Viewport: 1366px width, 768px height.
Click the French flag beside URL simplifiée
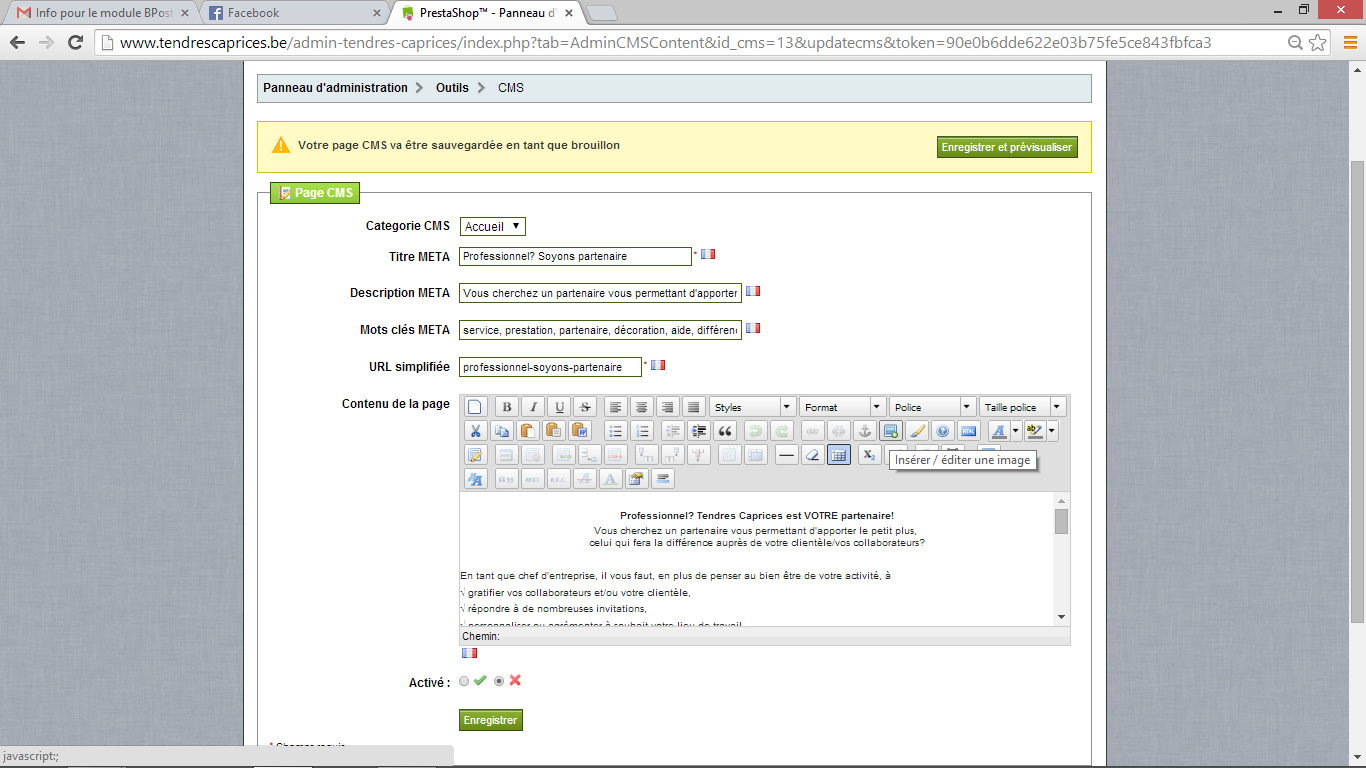coord(658,365)
